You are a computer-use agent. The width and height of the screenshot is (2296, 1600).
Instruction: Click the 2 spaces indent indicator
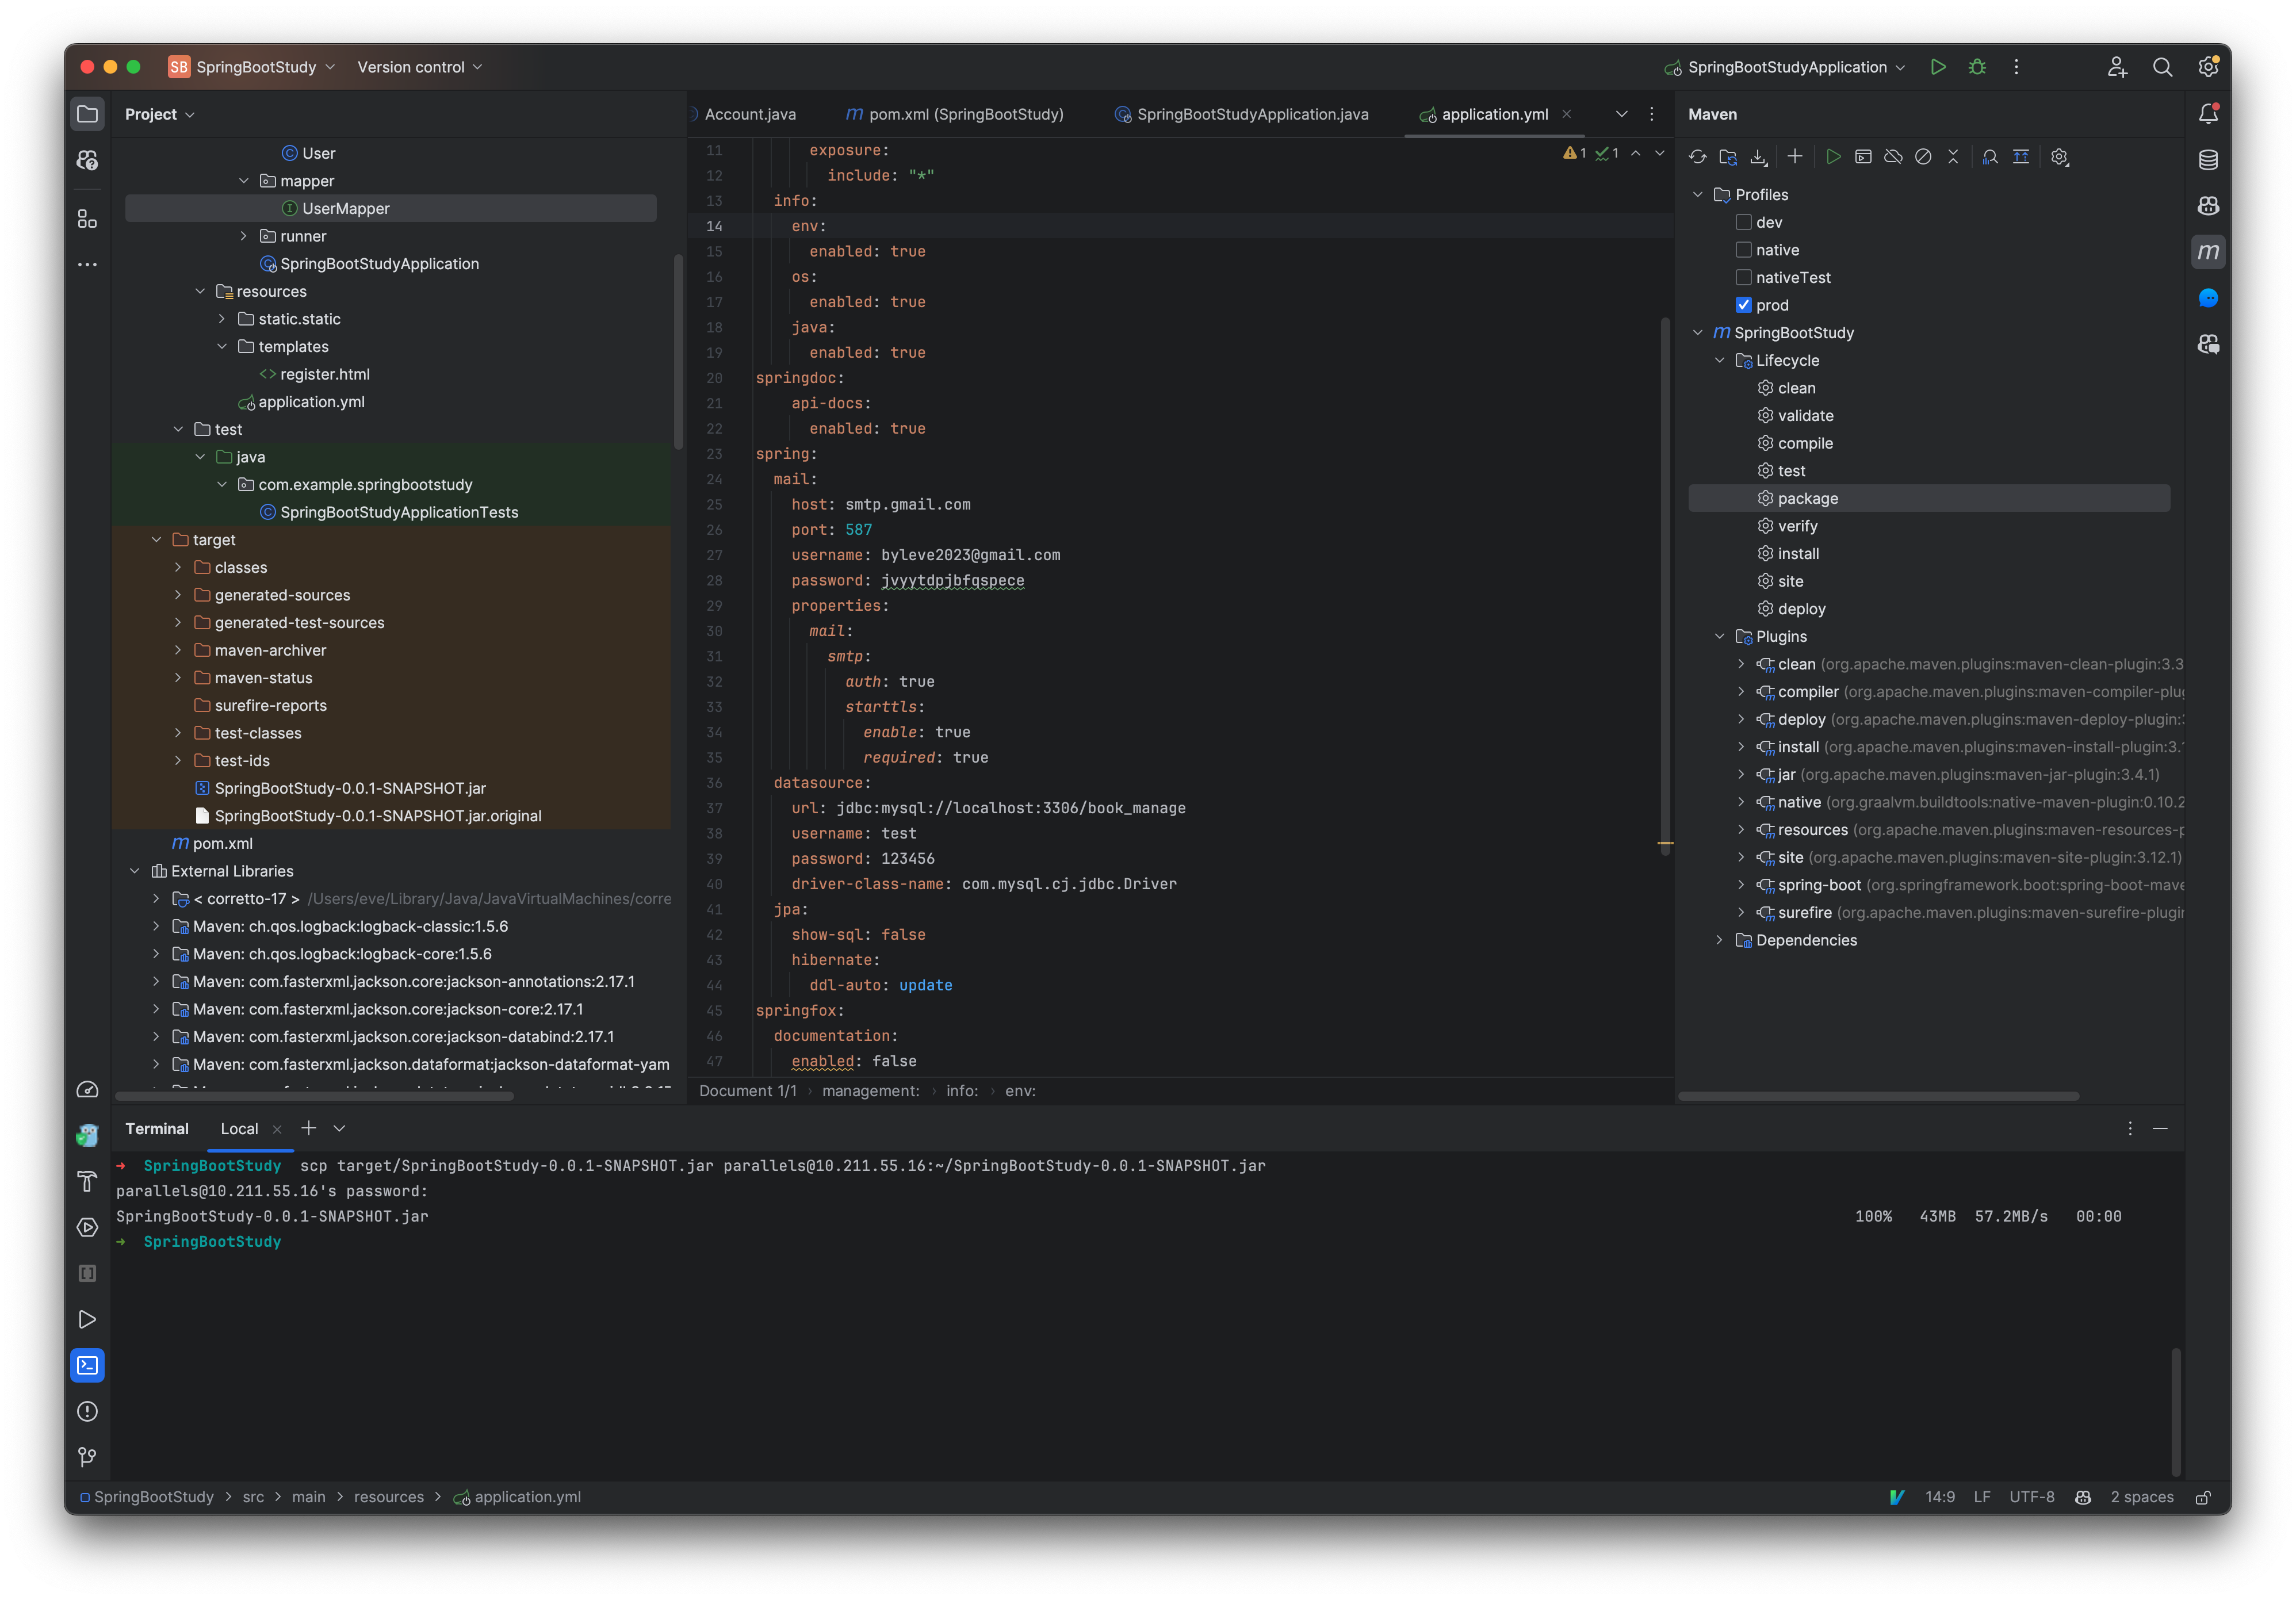tap(2141, 1497)
